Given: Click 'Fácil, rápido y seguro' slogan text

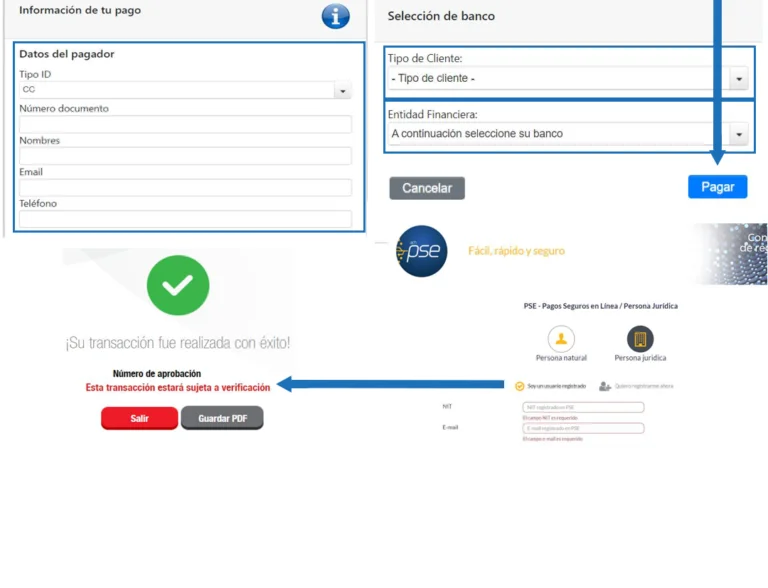Looking at the screenshot, I should (x=516, y=251).
